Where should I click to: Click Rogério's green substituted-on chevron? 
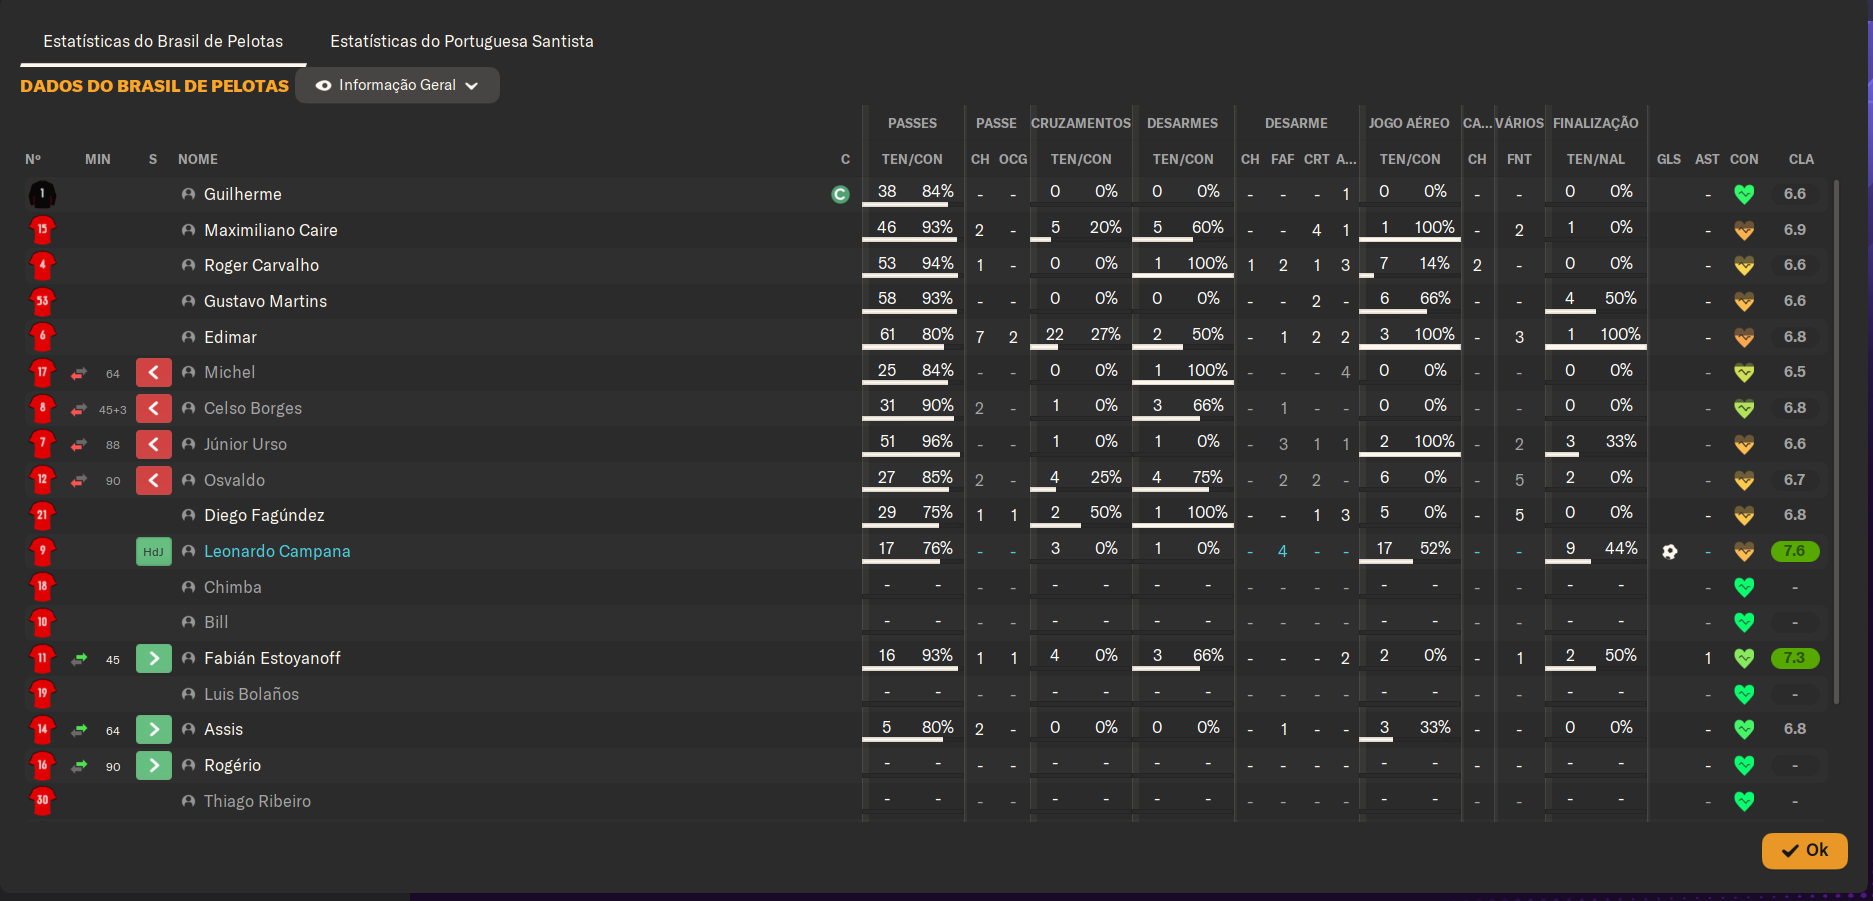(154, 765)
